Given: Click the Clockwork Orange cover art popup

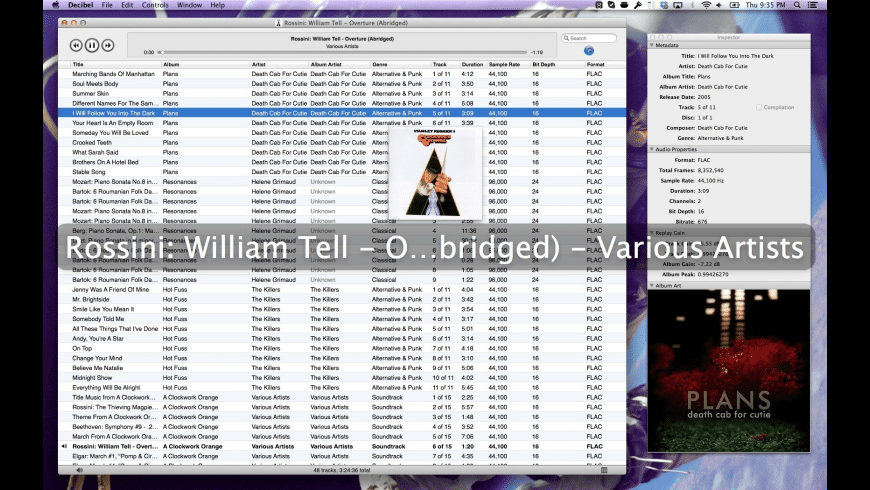Looking at the screenshot, I should [435, 173].
